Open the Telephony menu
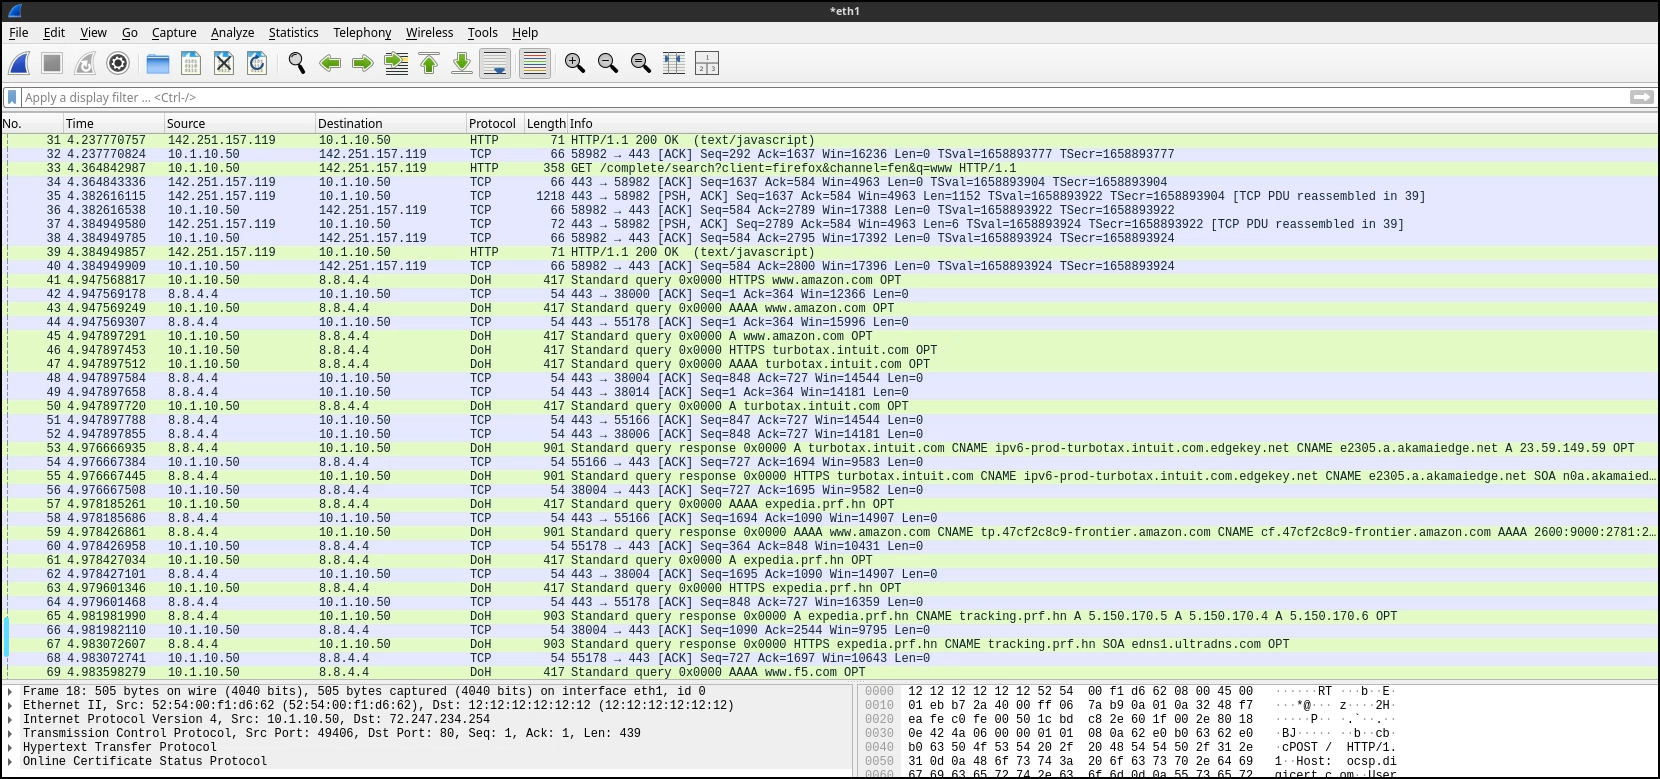 coord(362,32)
